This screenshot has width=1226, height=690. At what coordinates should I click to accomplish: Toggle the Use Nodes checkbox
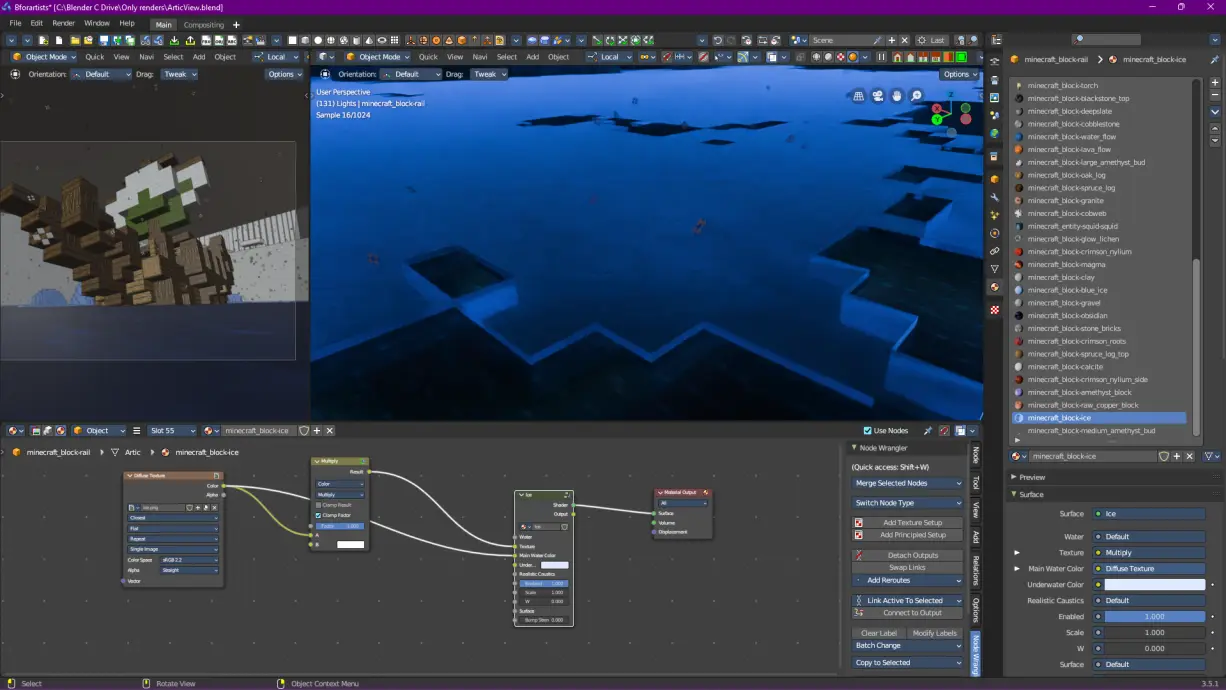tap(870, 431)
